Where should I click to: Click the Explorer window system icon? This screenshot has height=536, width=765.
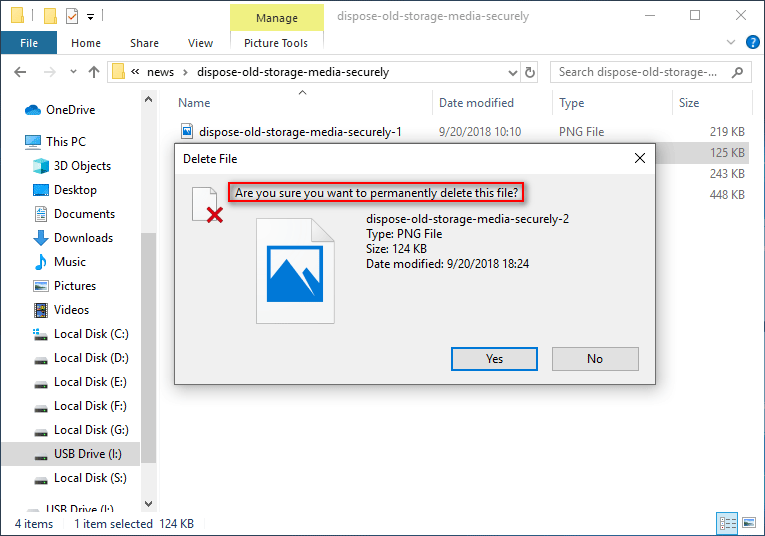(17, 16)
